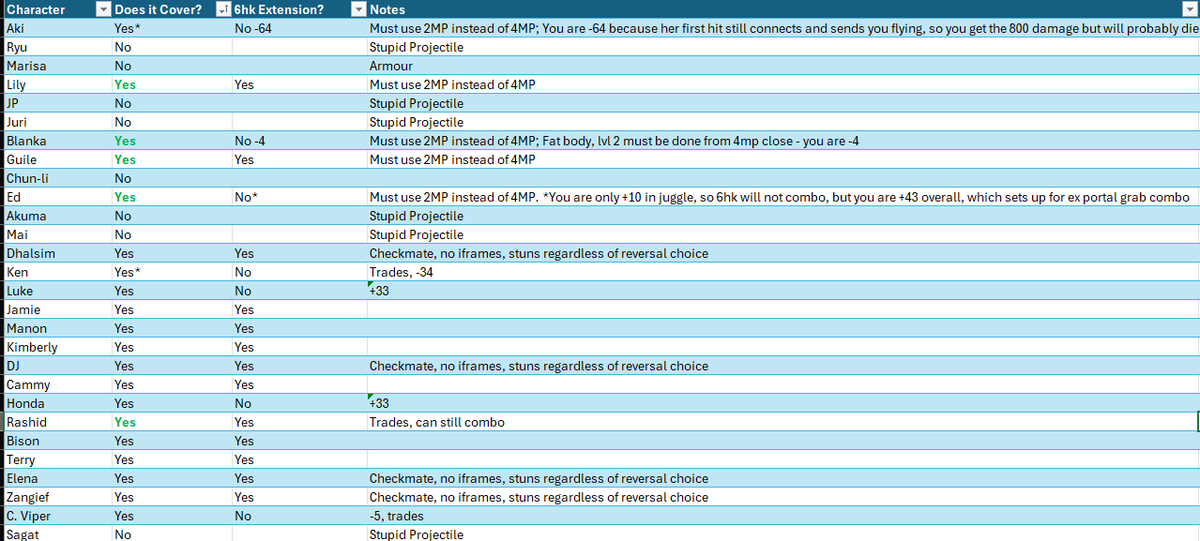Select the 'Mai' character cell
The width and height of the screenshot is (1200, 541).
(x=56, y=235)
